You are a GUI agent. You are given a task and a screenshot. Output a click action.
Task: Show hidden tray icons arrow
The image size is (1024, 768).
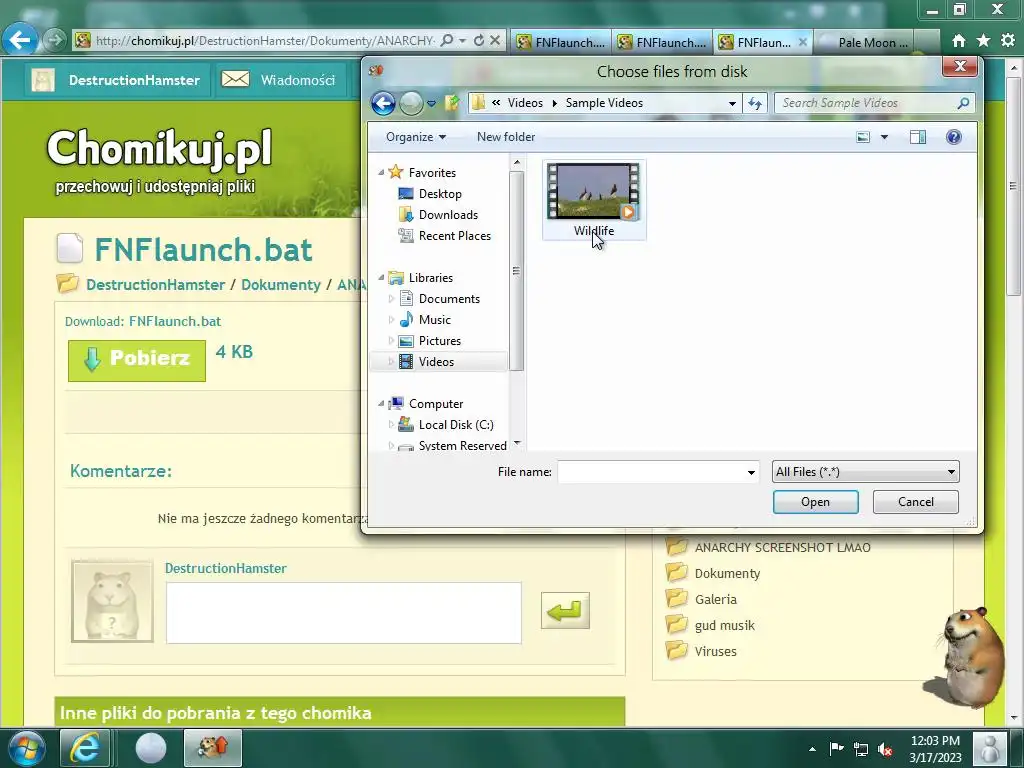click(812, 750)
